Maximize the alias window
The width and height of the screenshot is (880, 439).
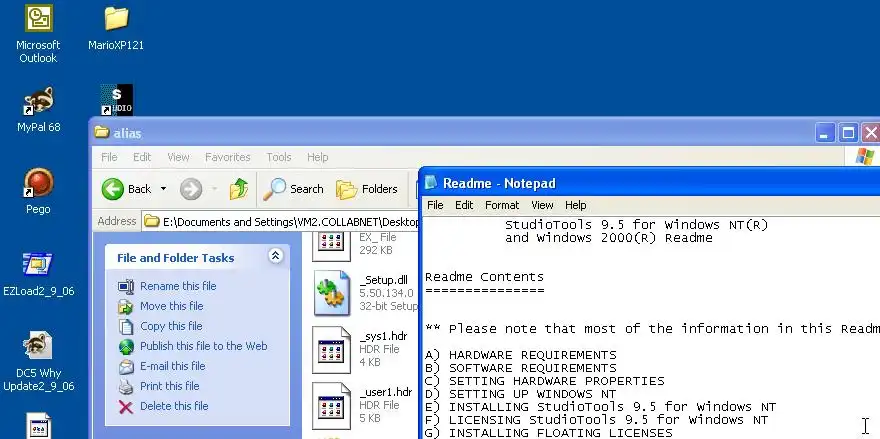point(848,133)
